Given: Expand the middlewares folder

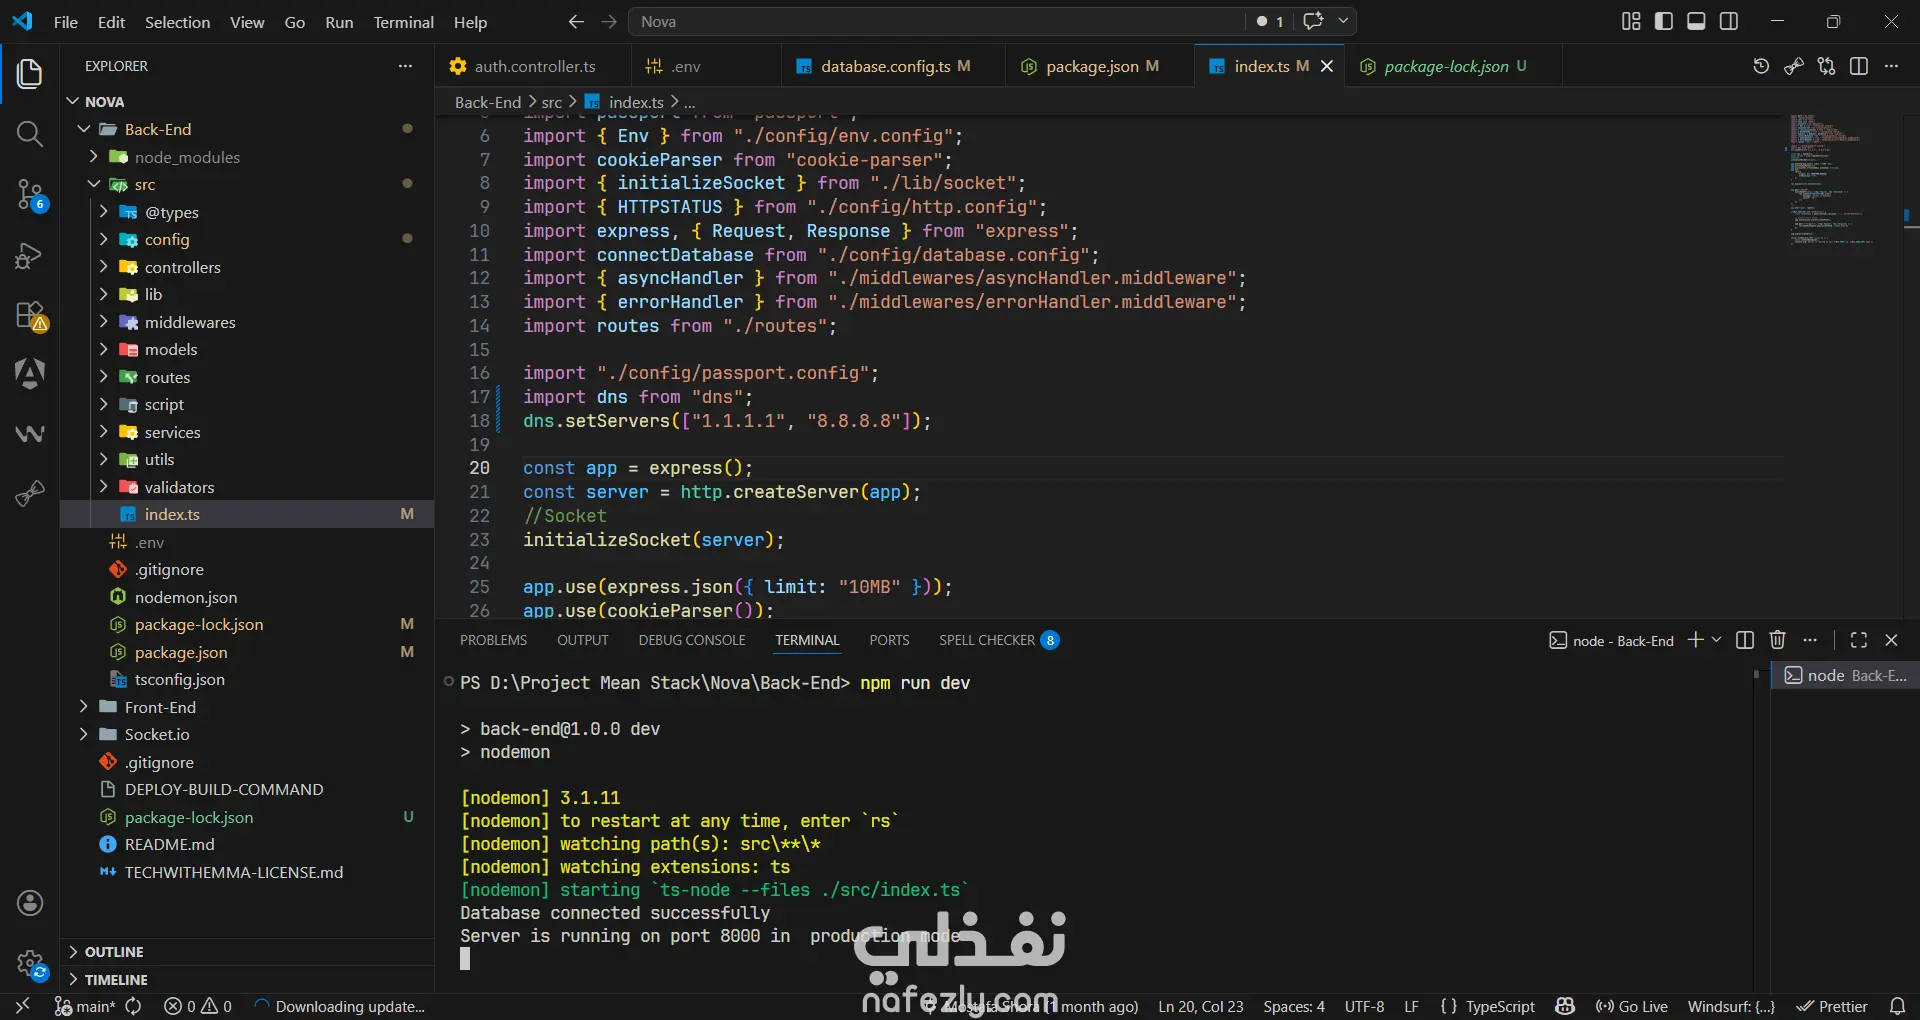Looking at the screenshot, I should pos(104,322).
